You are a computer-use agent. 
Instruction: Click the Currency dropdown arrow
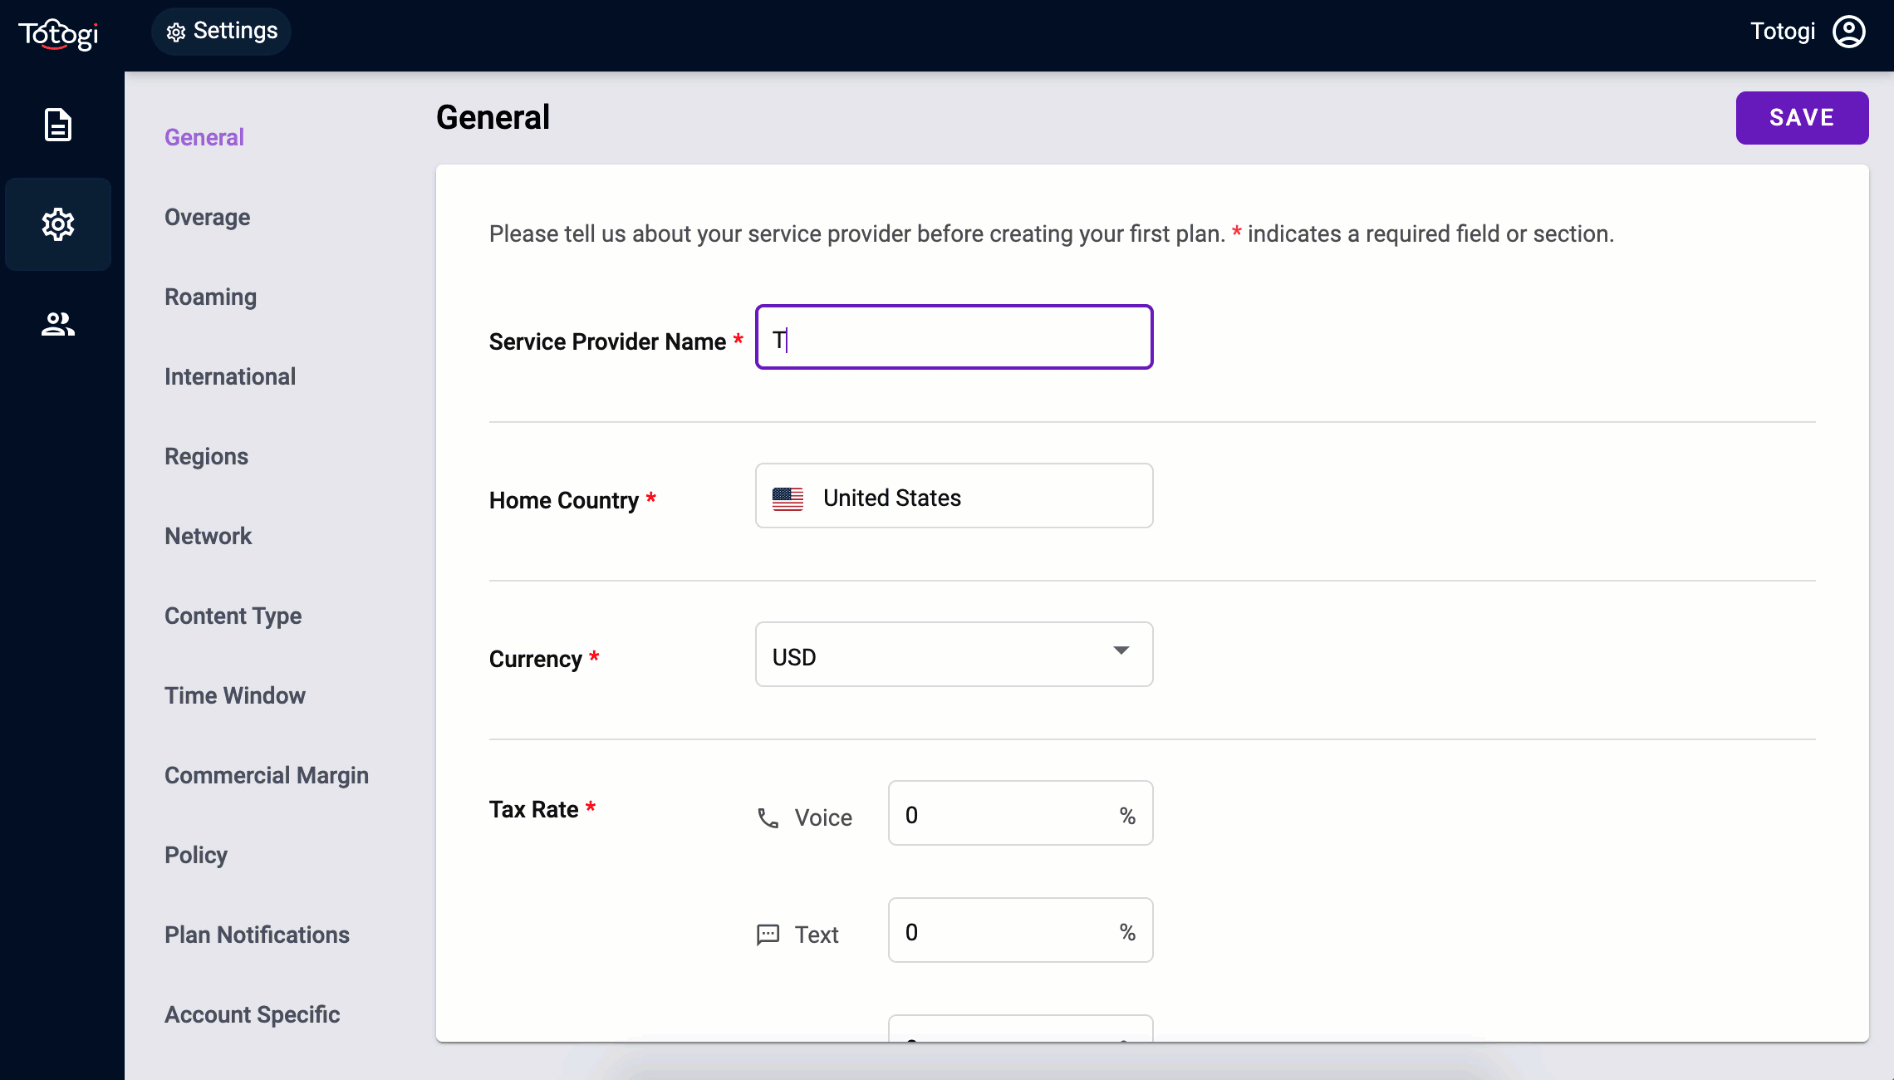pyautogui.click(x=1121, y=651)
